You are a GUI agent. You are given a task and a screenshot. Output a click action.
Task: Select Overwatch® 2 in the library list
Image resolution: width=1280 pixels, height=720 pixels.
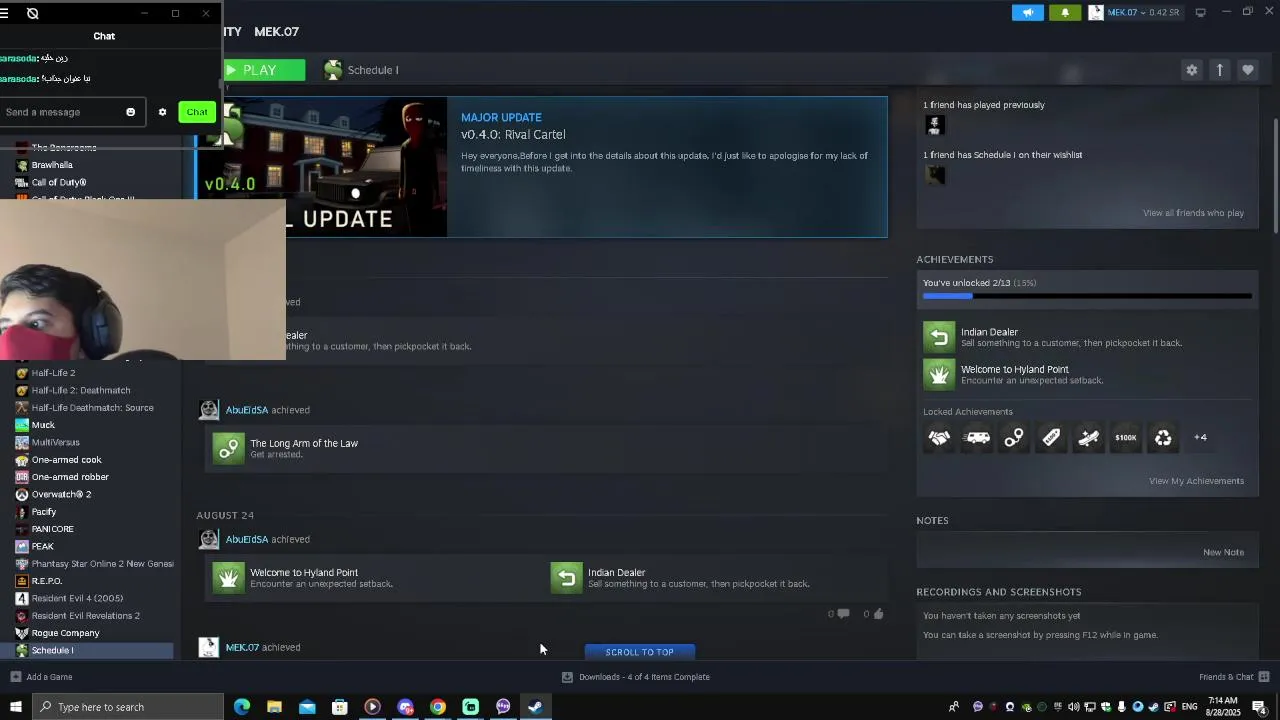(61, 494)
